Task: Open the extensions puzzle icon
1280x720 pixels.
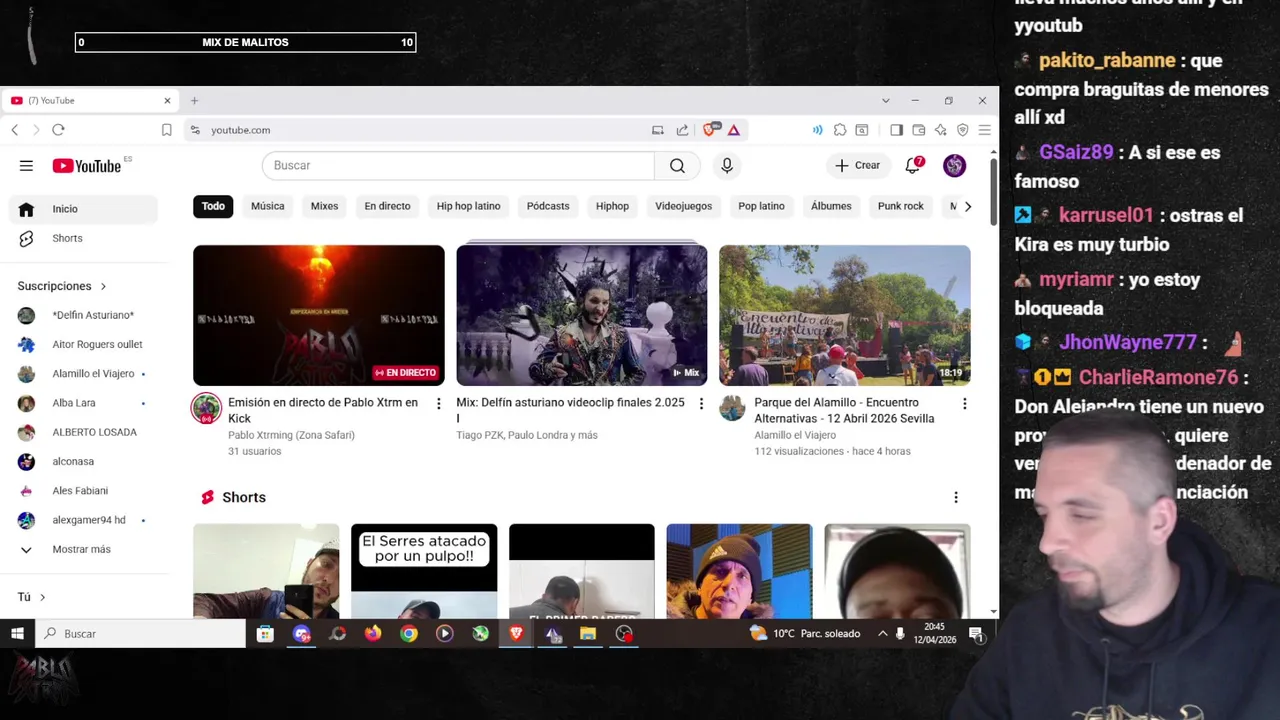Action: tap(840, 130)
